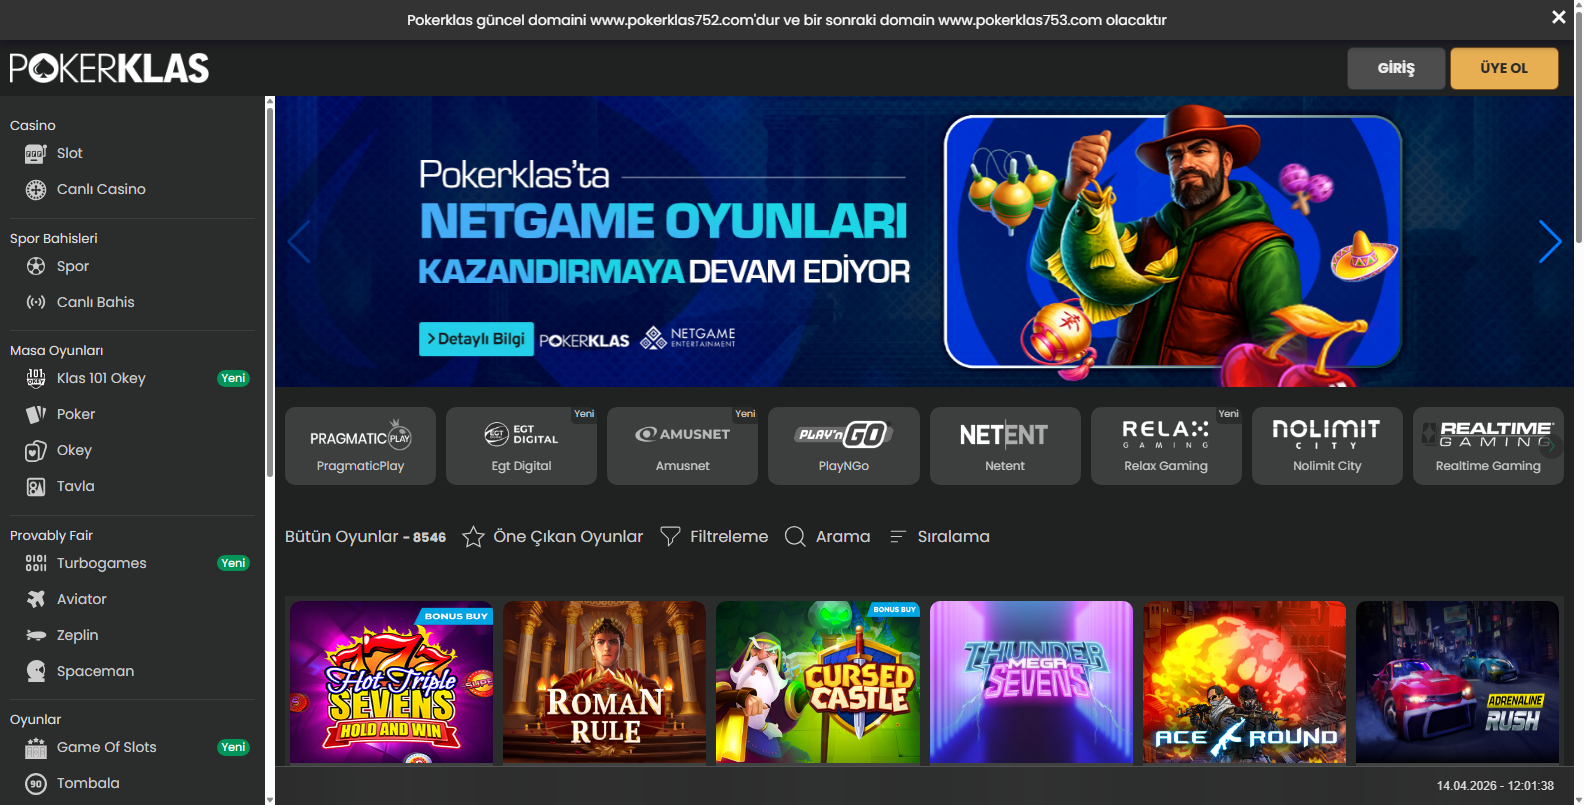Open the Canlı Casino menu text
Screen dimensions: 1584x805
(101, 190)
